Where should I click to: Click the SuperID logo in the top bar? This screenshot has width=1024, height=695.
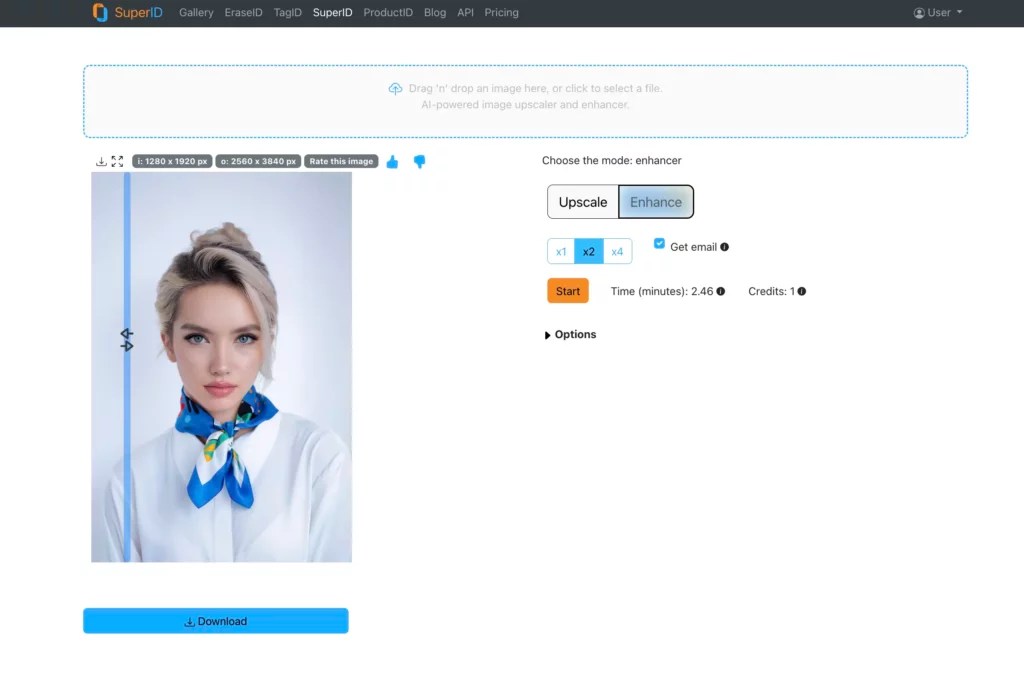click(128, 12)
